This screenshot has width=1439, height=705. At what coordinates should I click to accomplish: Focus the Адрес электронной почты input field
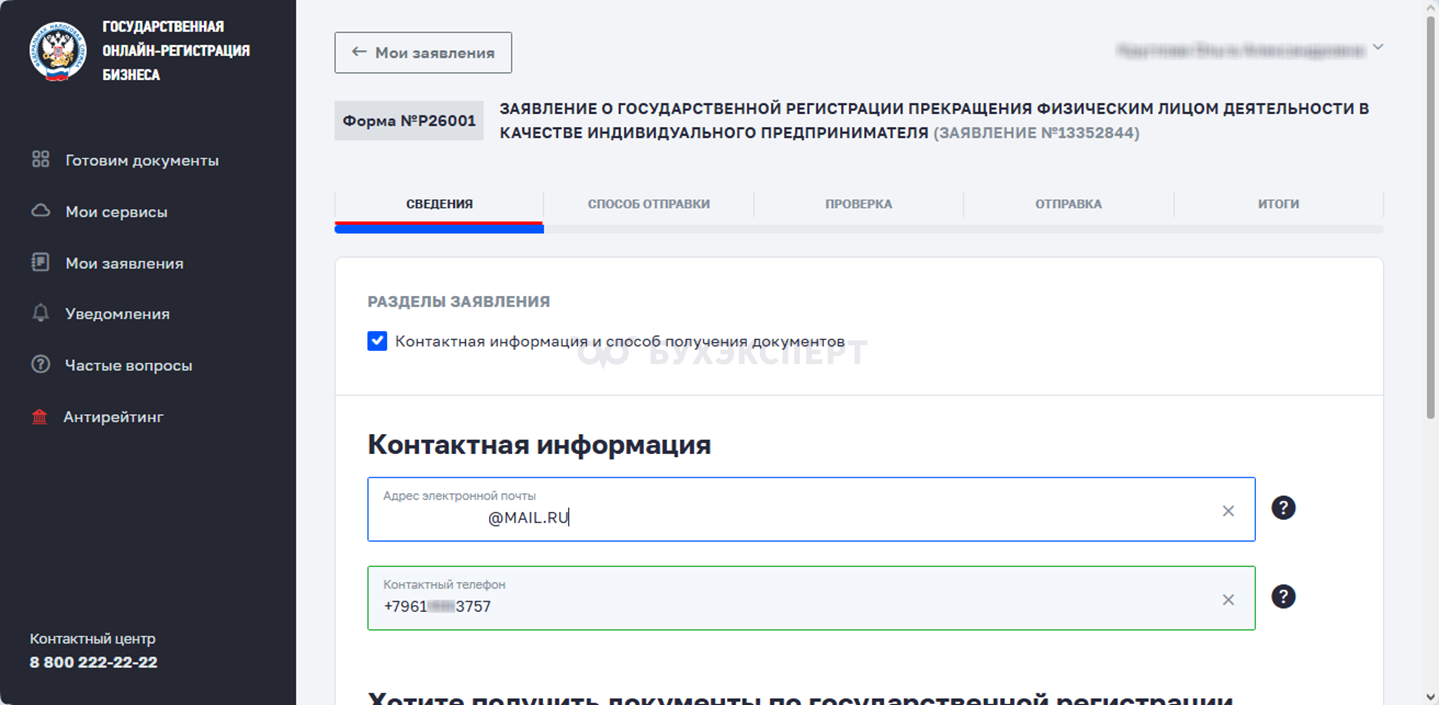[811, 509]
